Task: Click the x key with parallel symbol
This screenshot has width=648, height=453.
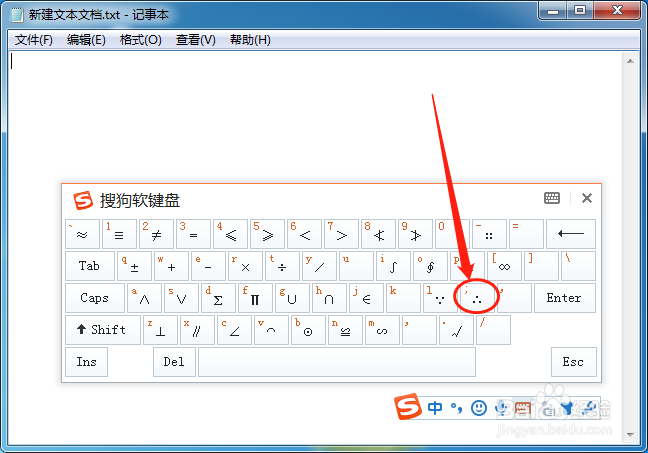Action: pyautogui.click(x=197, y=330)
